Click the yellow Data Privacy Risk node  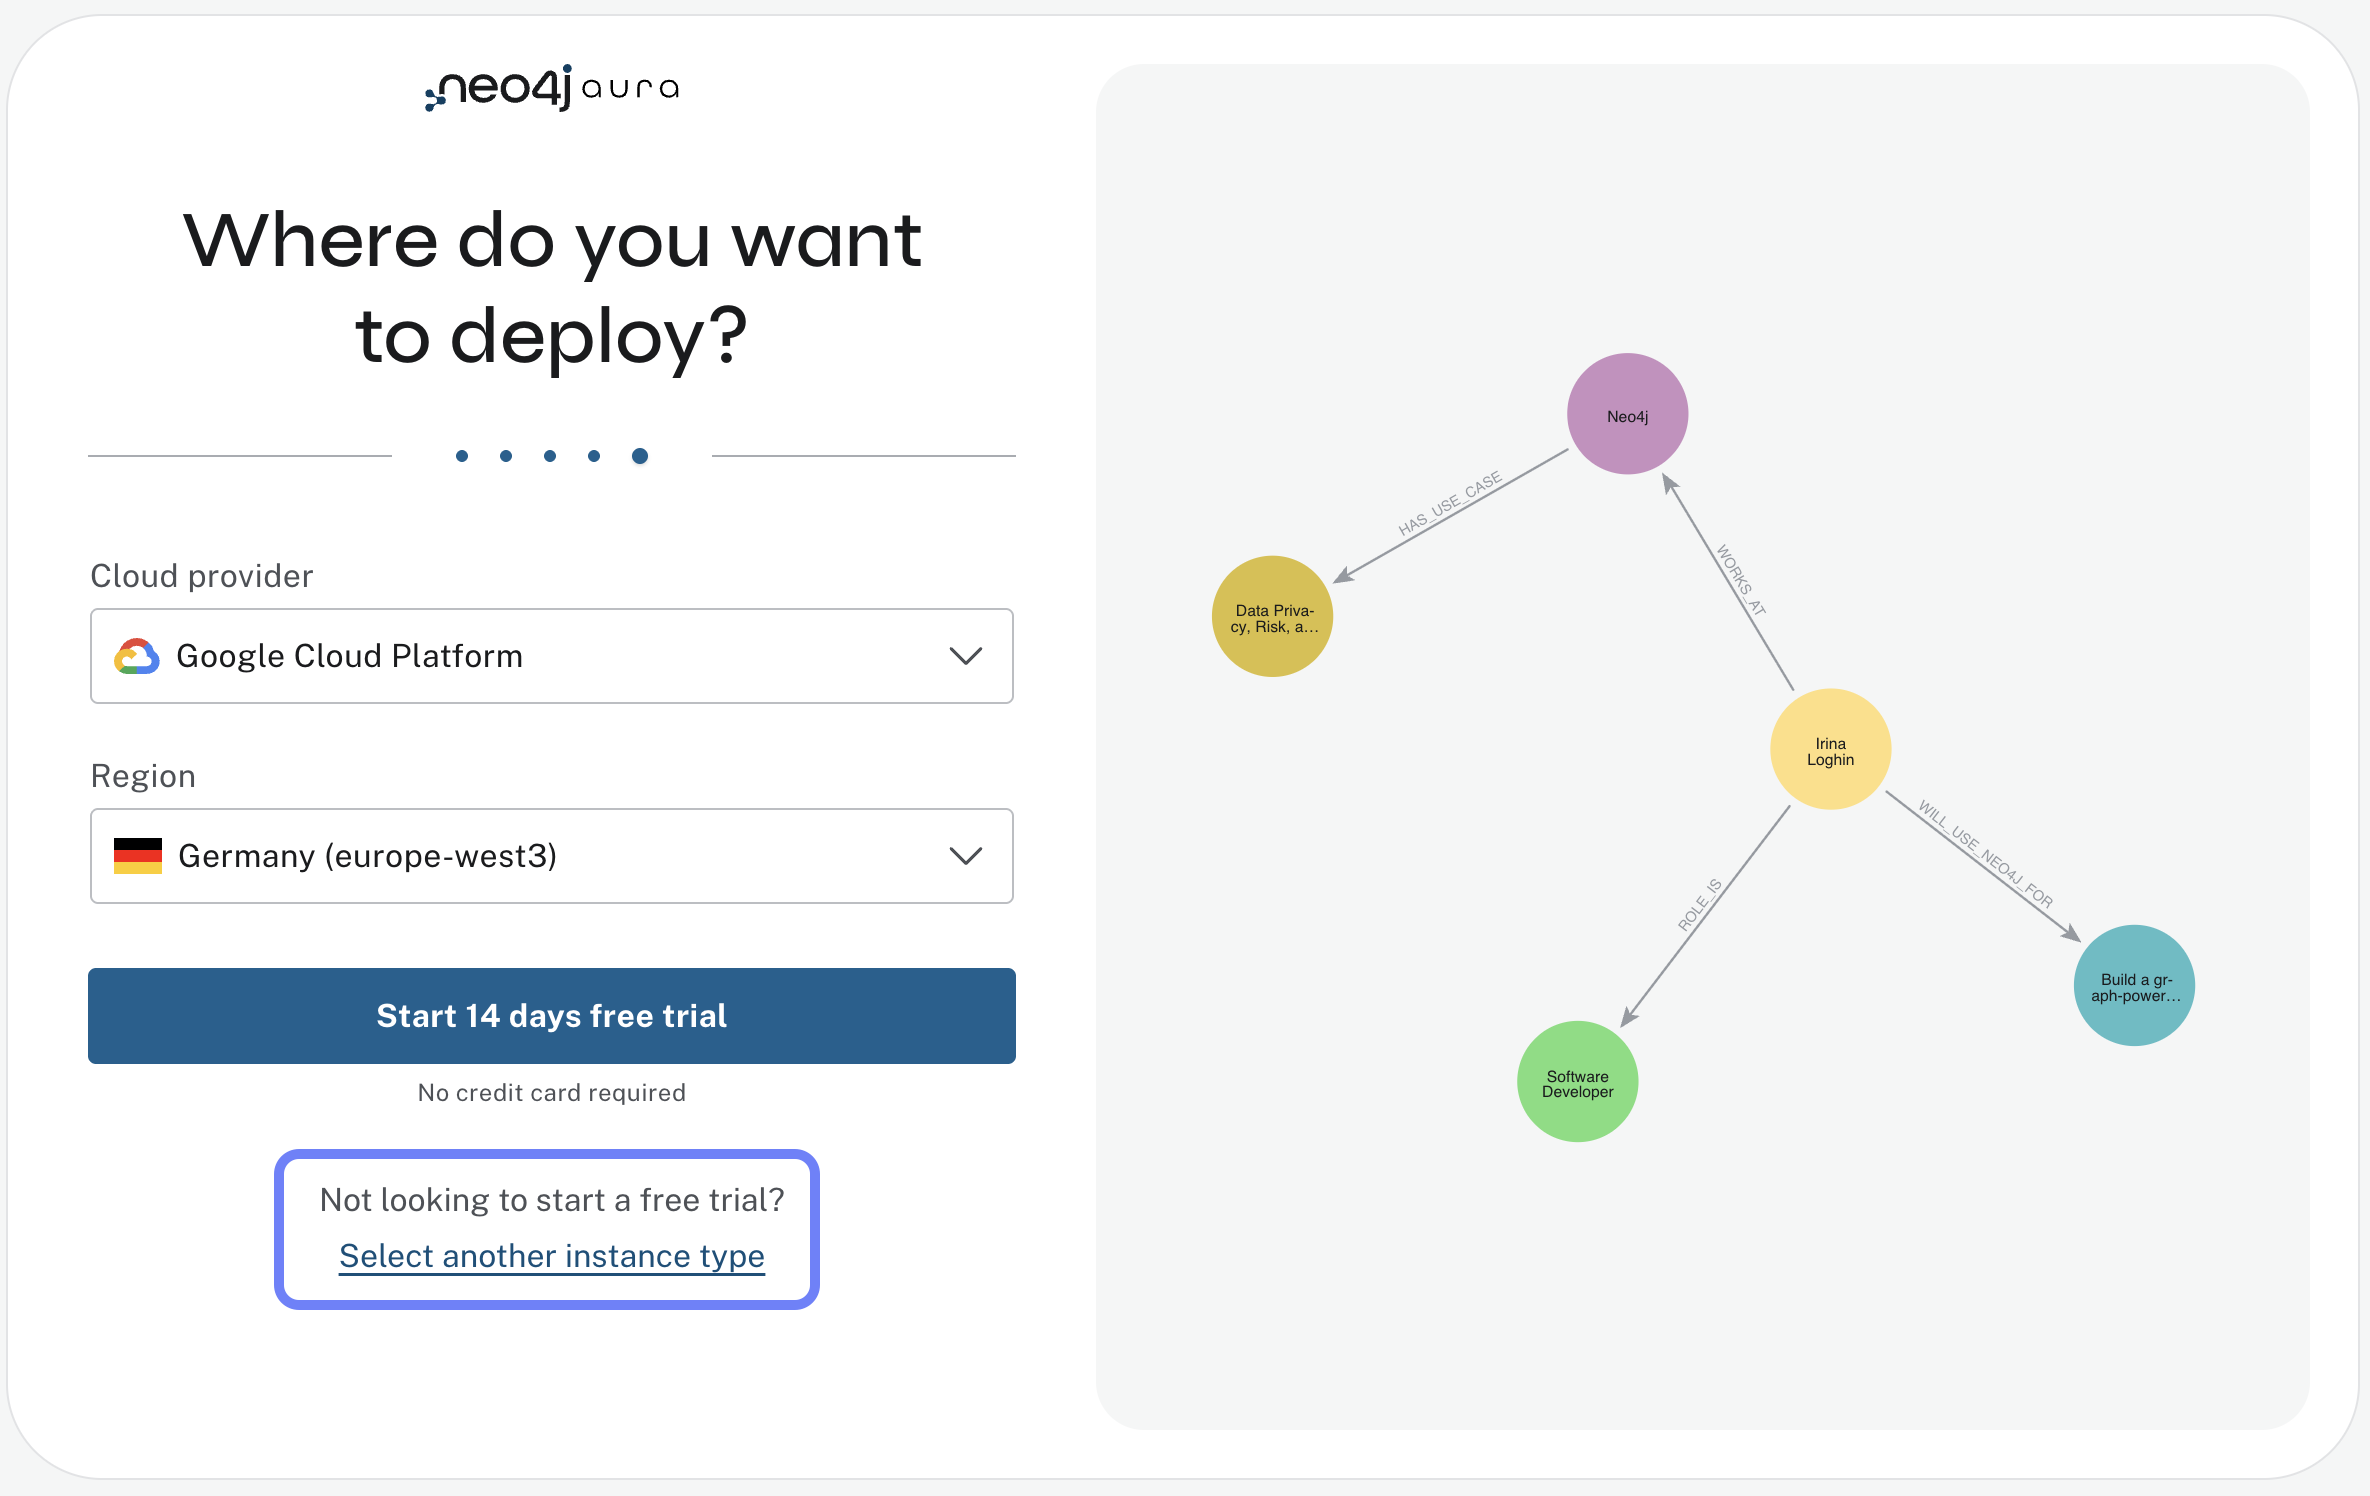tap(1271, 617)
